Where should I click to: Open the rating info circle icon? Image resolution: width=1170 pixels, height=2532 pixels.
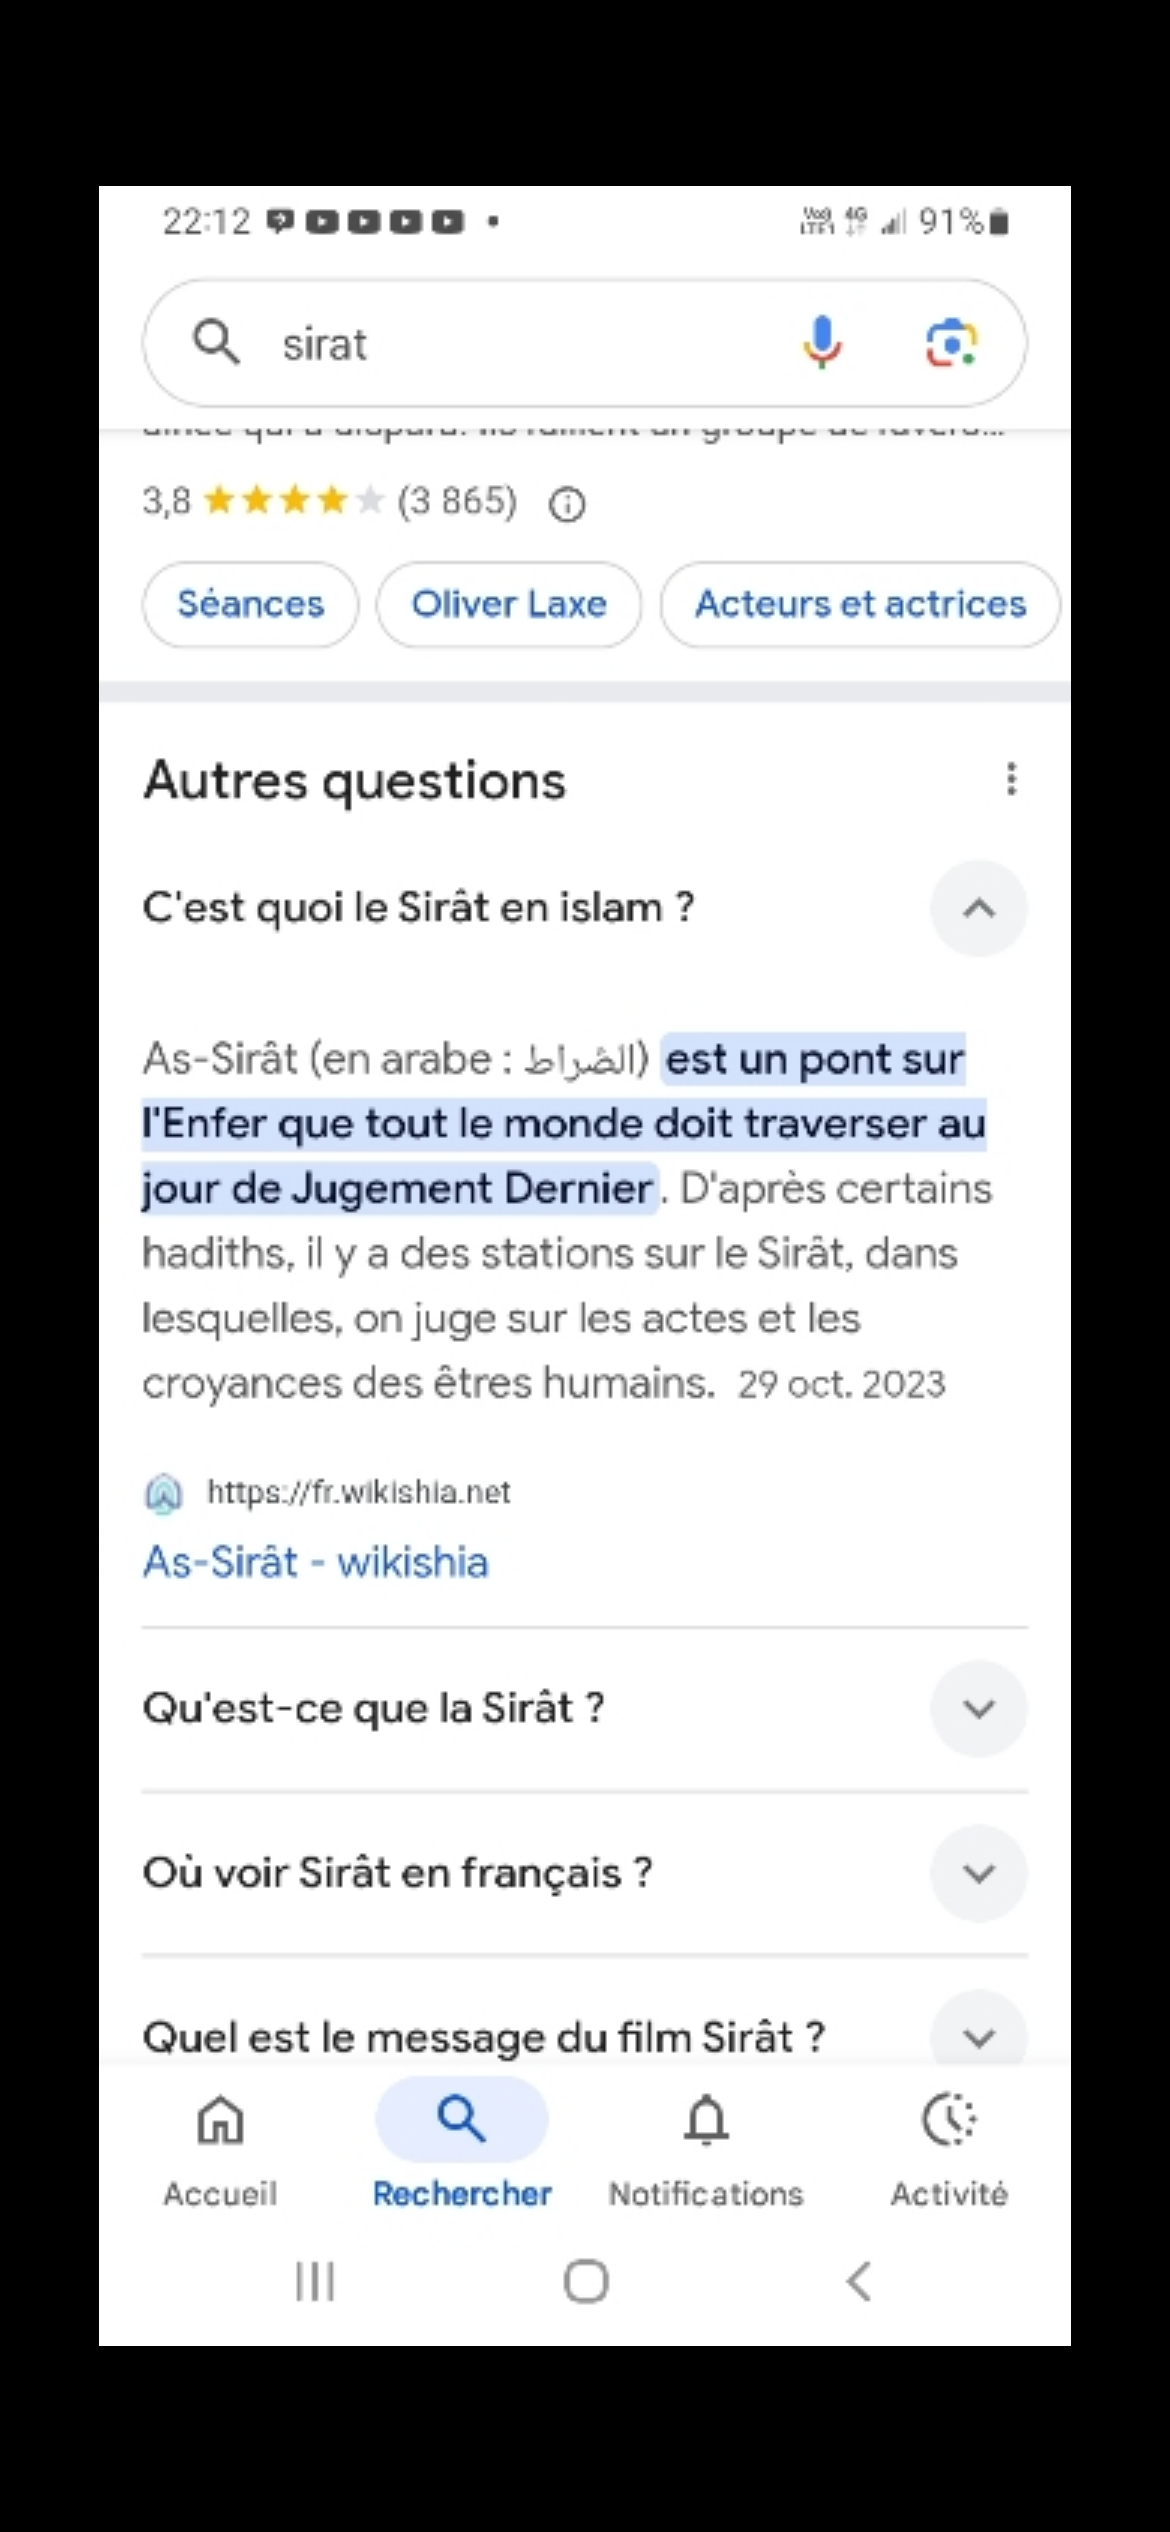(x=567, y=504)
